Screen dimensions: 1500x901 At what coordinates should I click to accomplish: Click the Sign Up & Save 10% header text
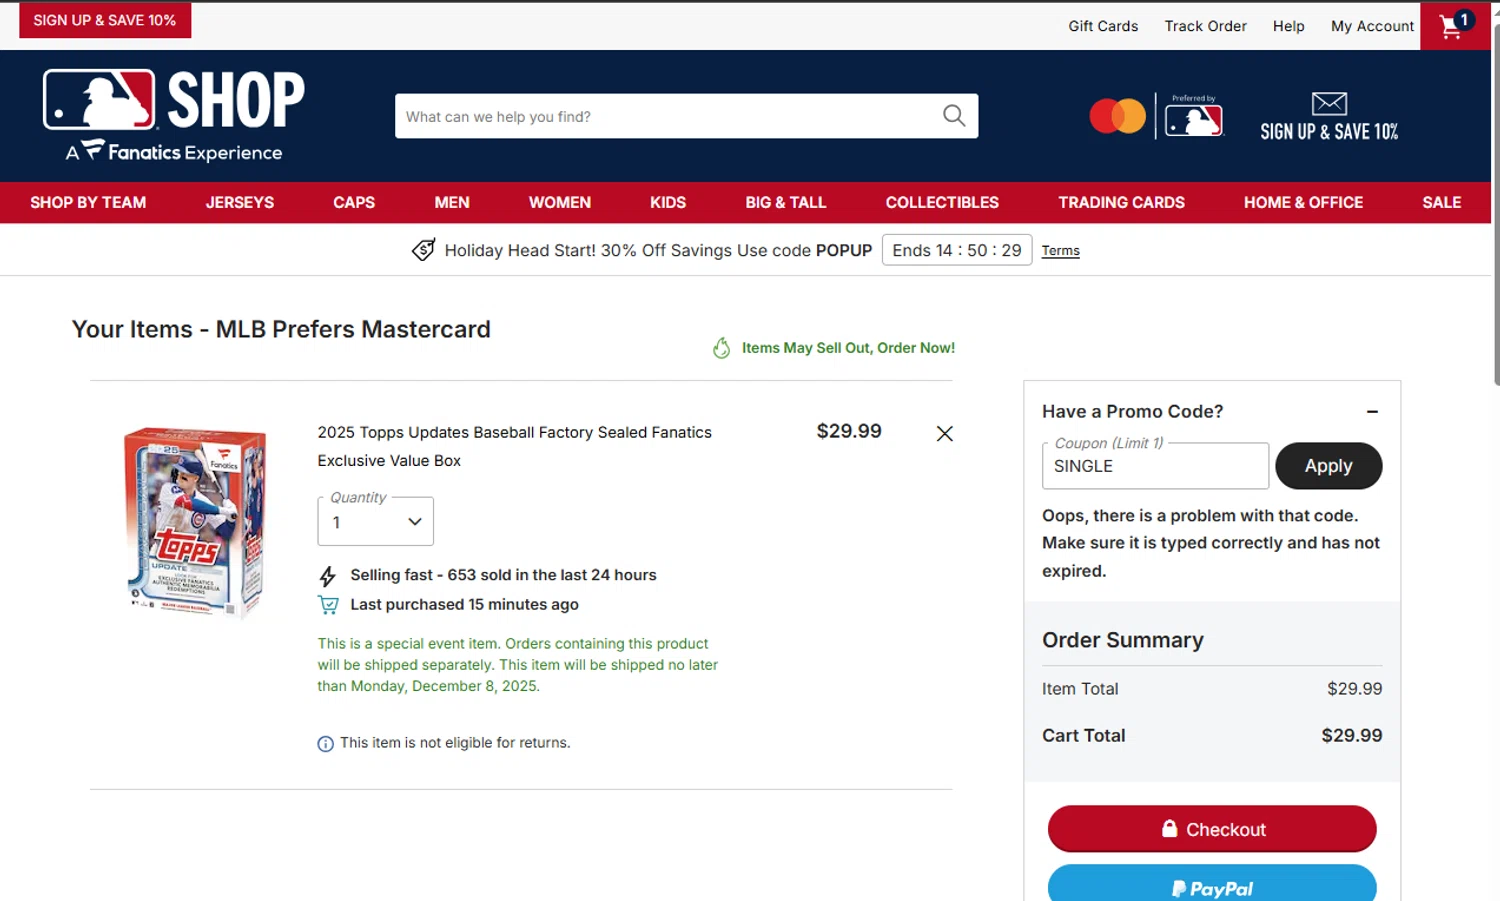pyautogui.click(x=1329, y=132)
